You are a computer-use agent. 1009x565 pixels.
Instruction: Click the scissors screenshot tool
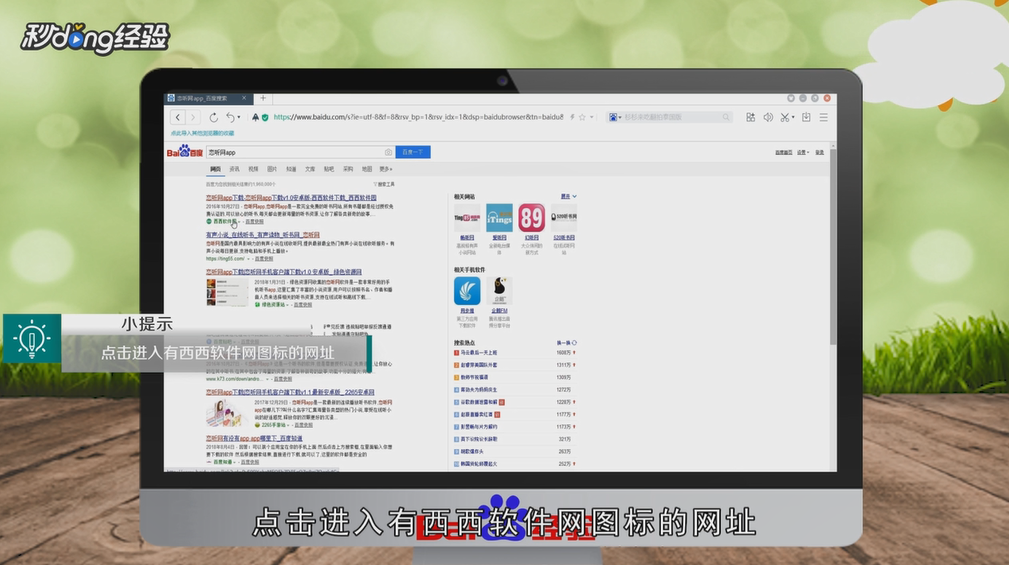tap(784, 117)
